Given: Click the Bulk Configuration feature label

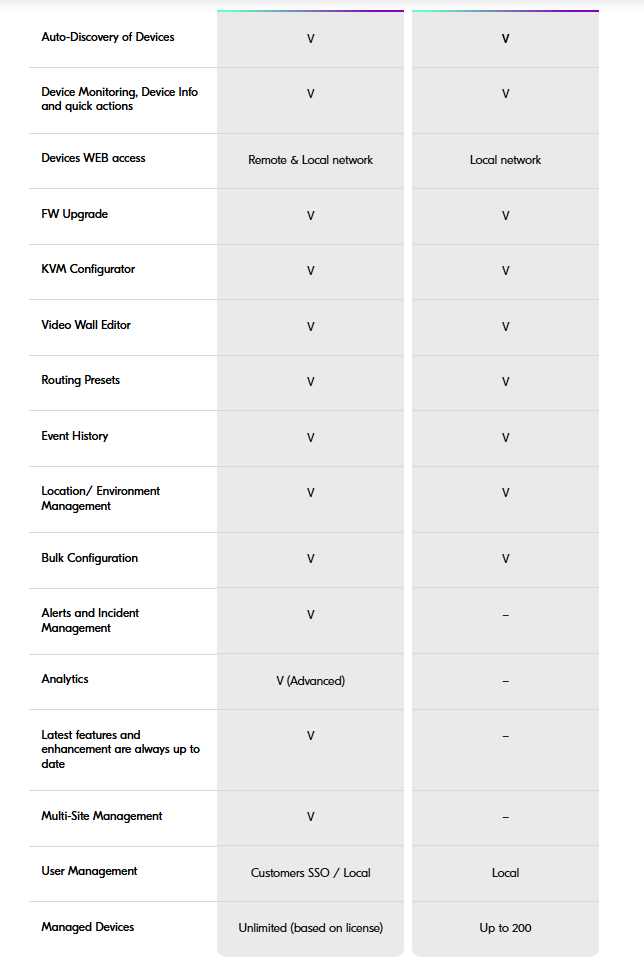Looking at the screenshot, I should tap(90, 558).
